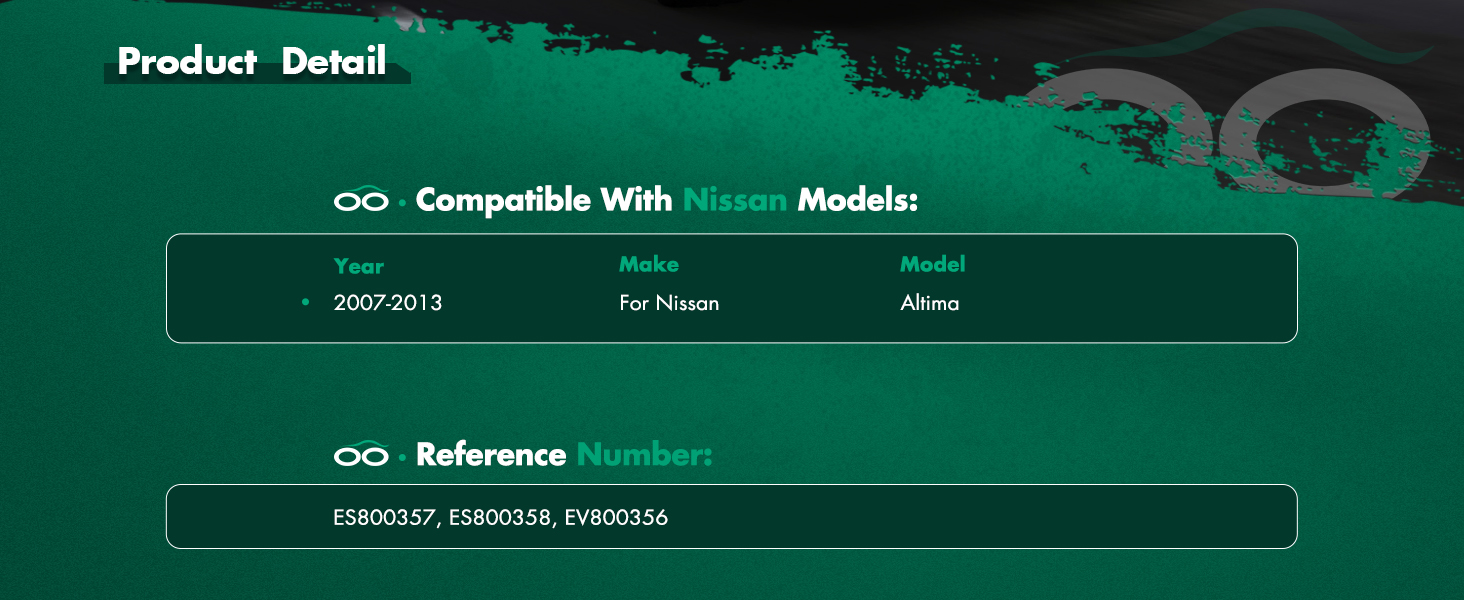Select the For Nissan make value
Viewport: 1464px width, 600px height.
pos(669,302)
